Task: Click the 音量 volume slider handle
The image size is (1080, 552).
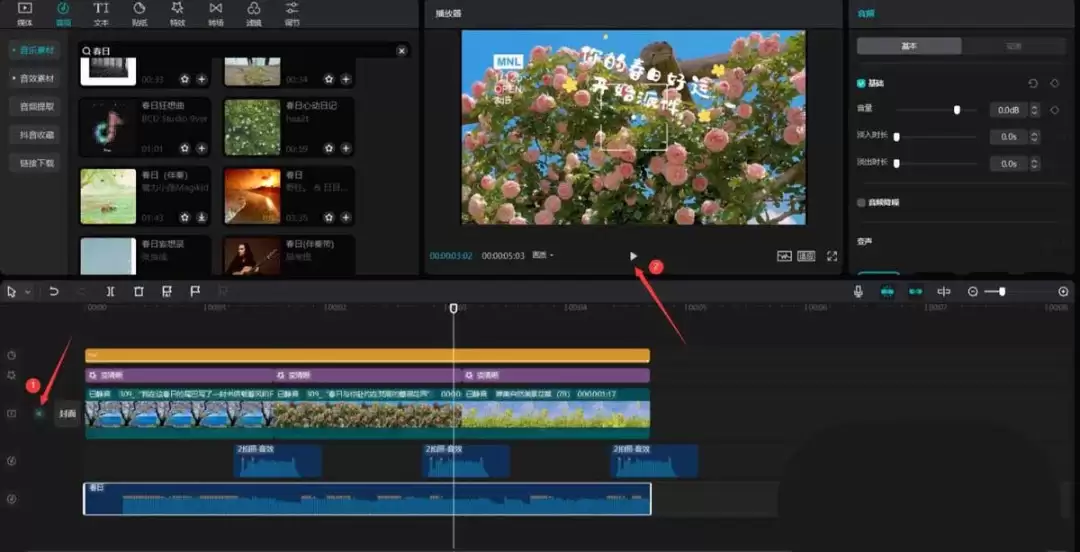Action: click(x=957, y=110)
